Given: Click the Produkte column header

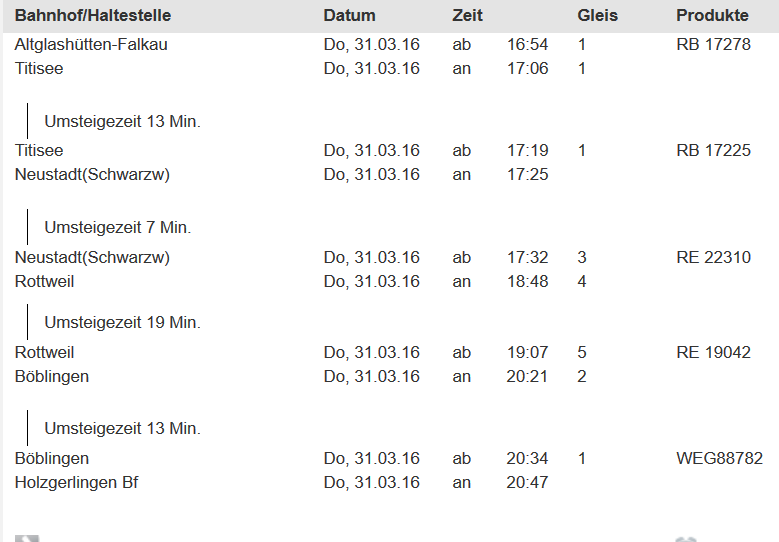Looking at the screenshot, I should [x=712, y=16].
